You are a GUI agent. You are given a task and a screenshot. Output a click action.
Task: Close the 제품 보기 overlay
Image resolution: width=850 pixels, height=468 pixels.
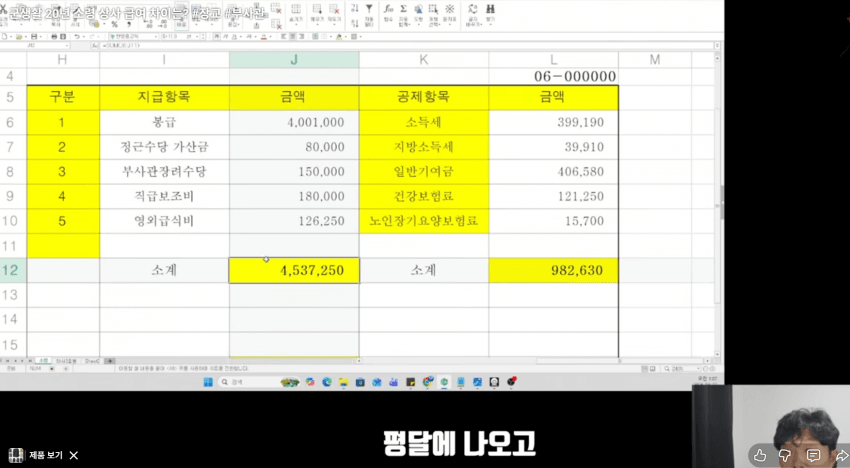click(x=74, y=455)
